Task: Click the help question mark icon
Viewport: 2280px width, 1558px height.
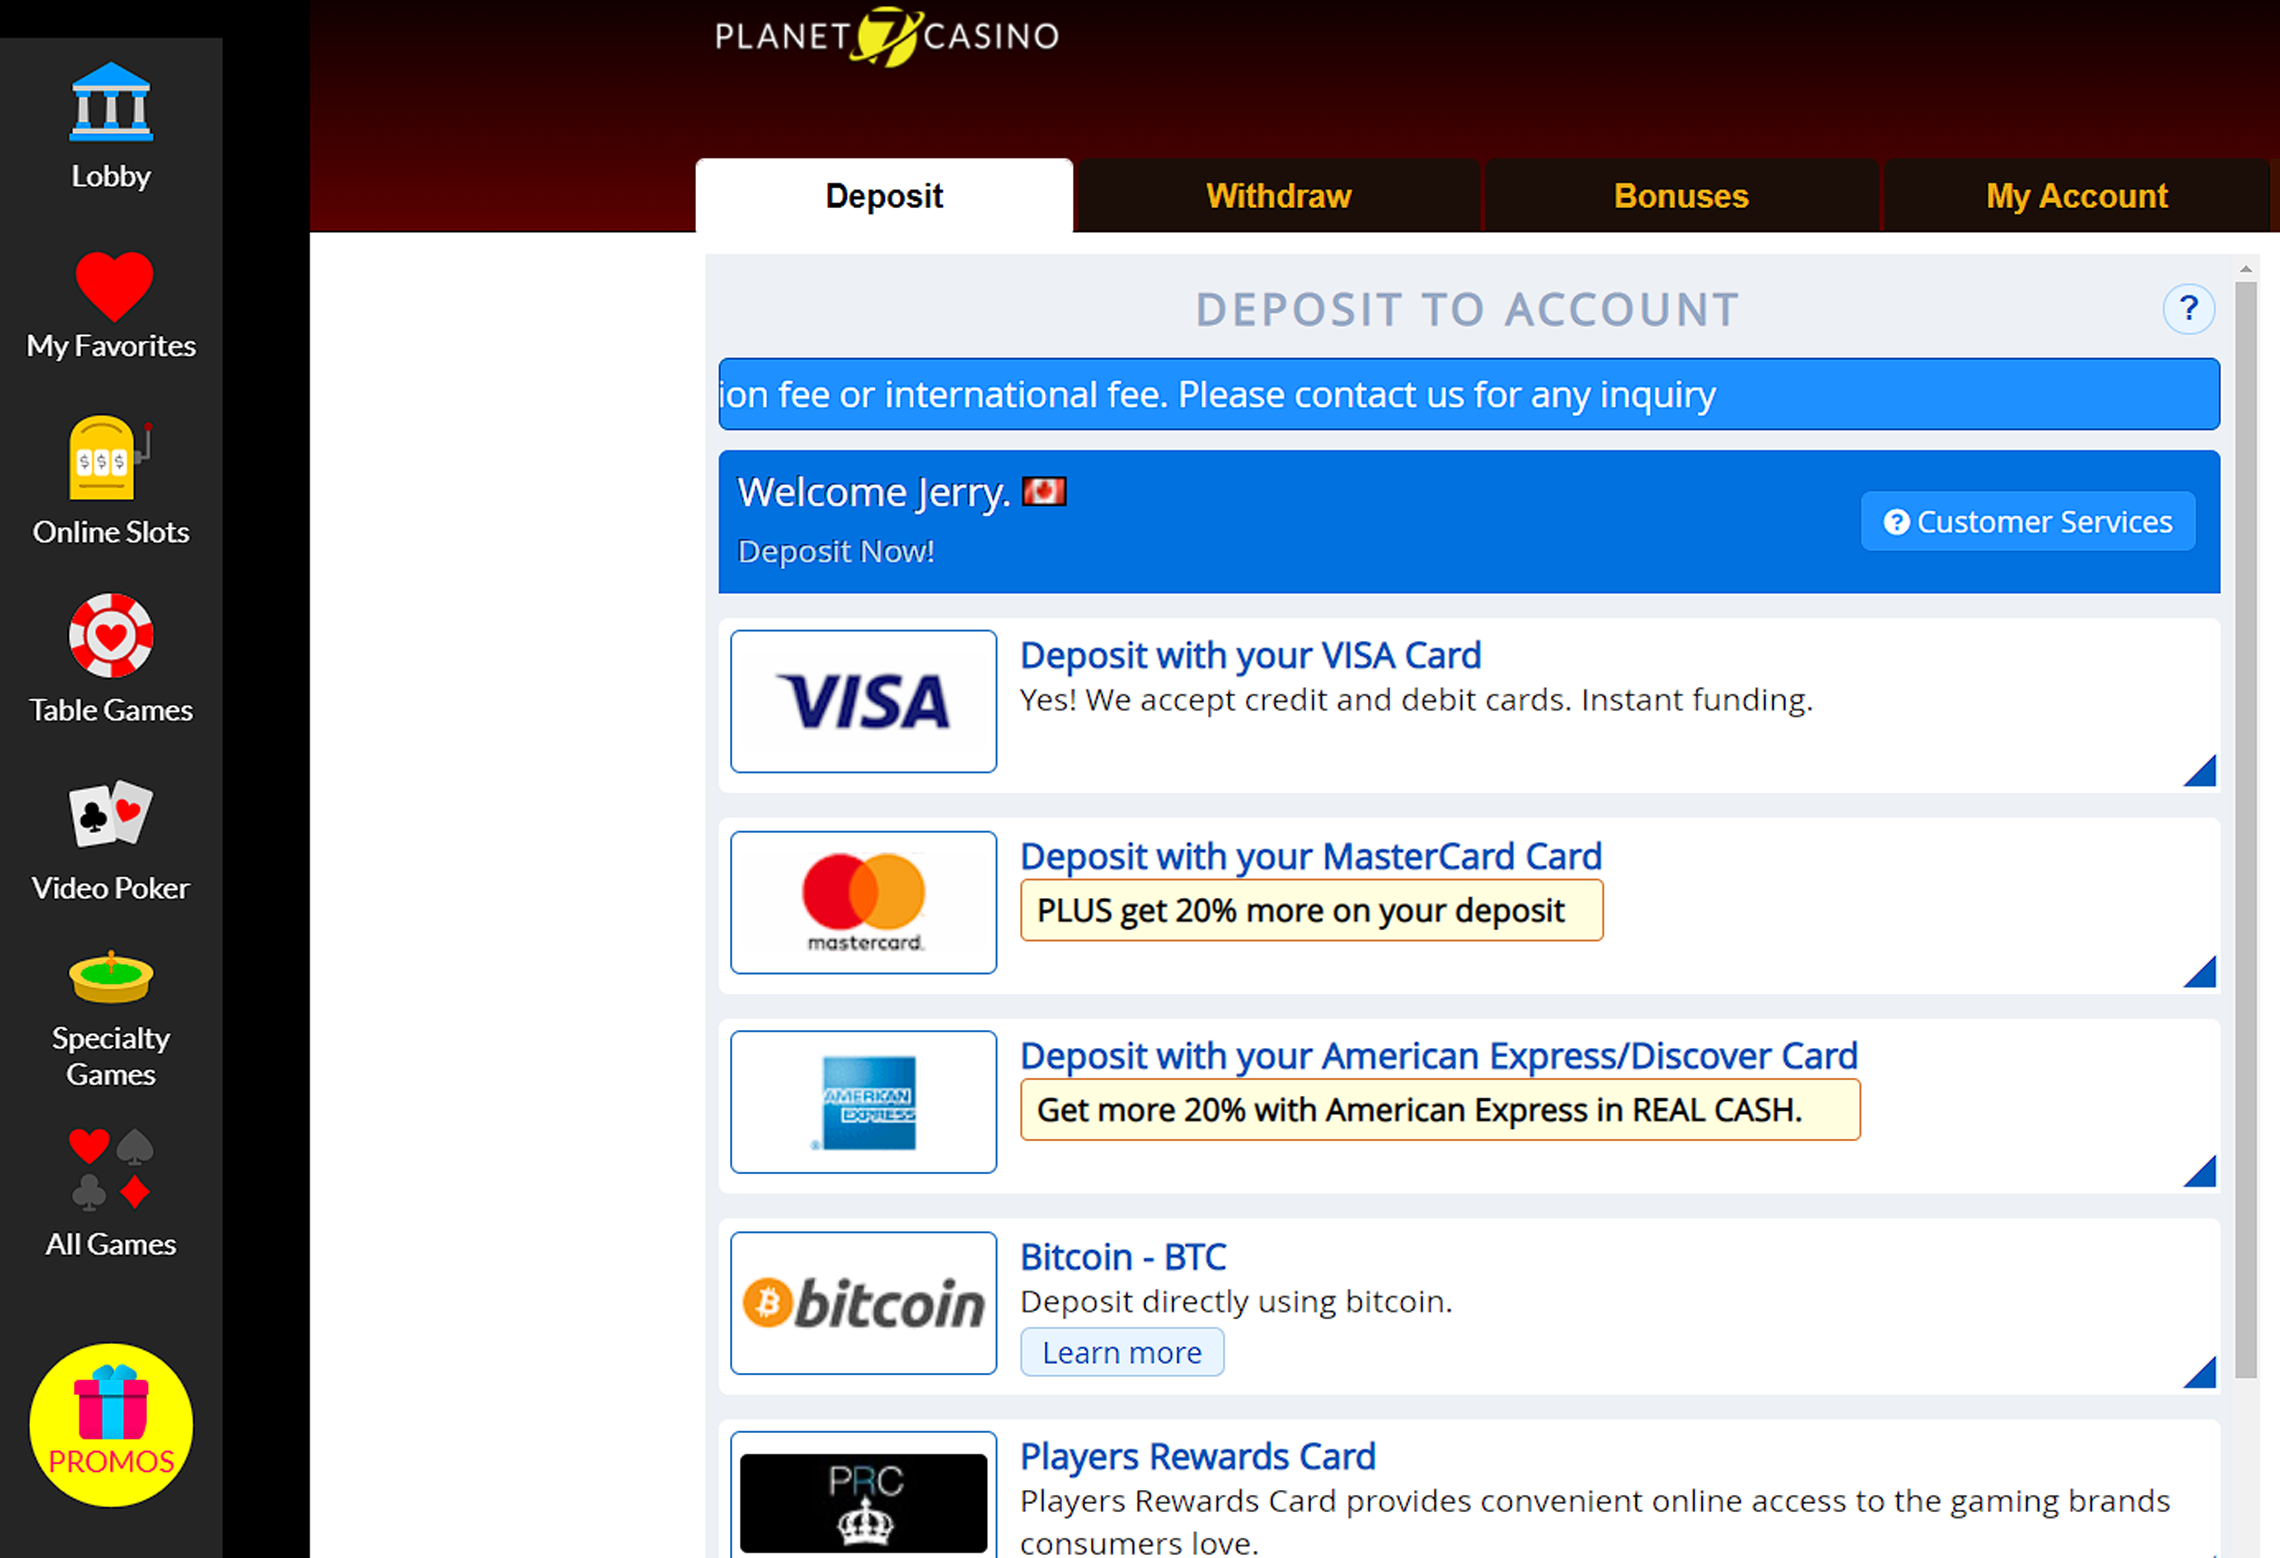Action: (x=2188, y=309)
